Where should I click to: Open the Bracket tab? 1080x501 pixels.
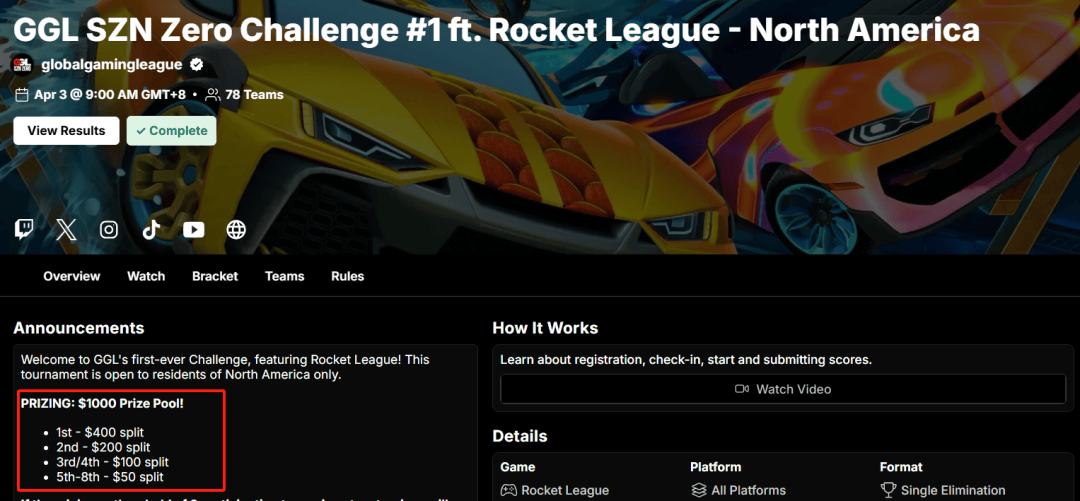[x=215, y=276]
